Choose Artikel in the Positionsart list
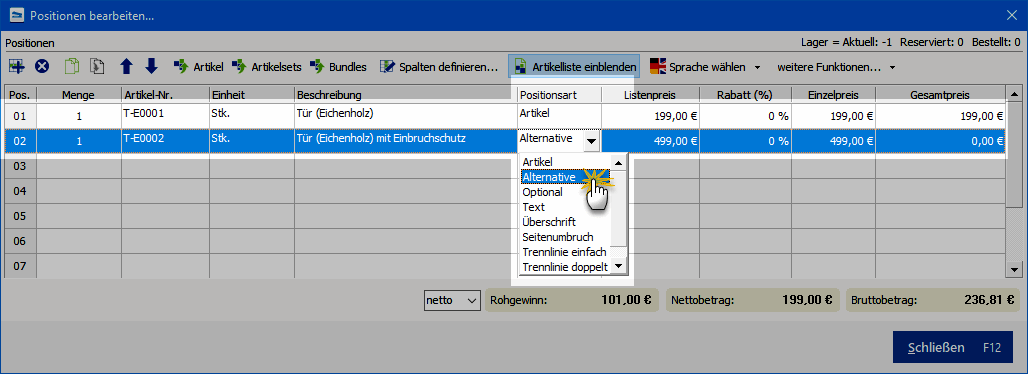1028x374 pixels. (565, 162)
